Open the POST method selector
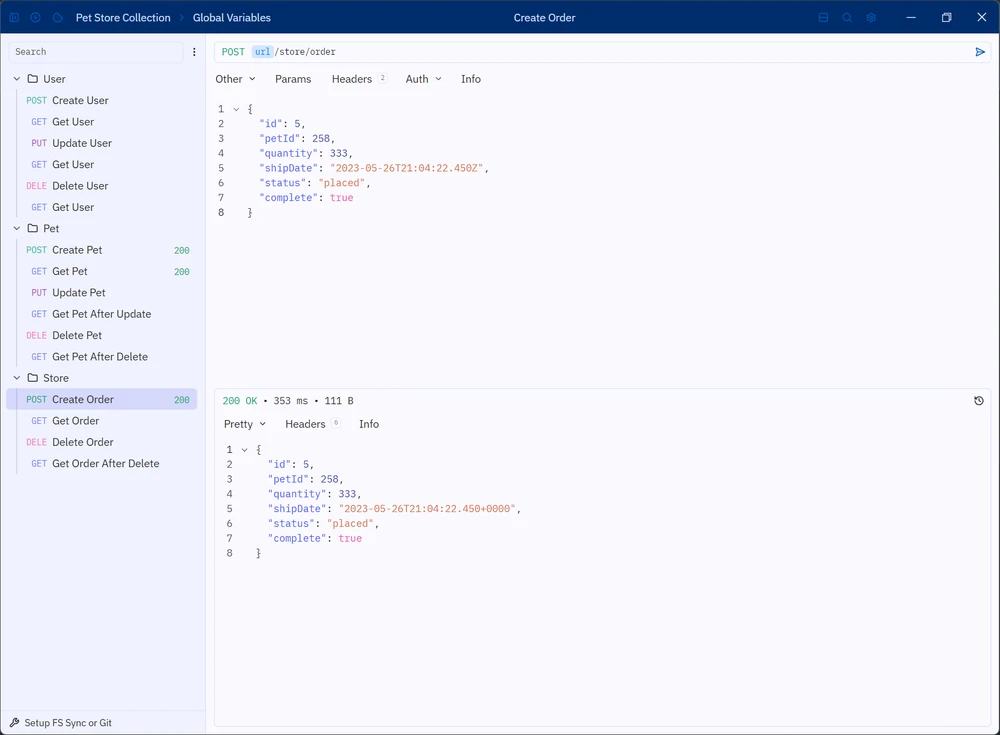 (233, 52)
